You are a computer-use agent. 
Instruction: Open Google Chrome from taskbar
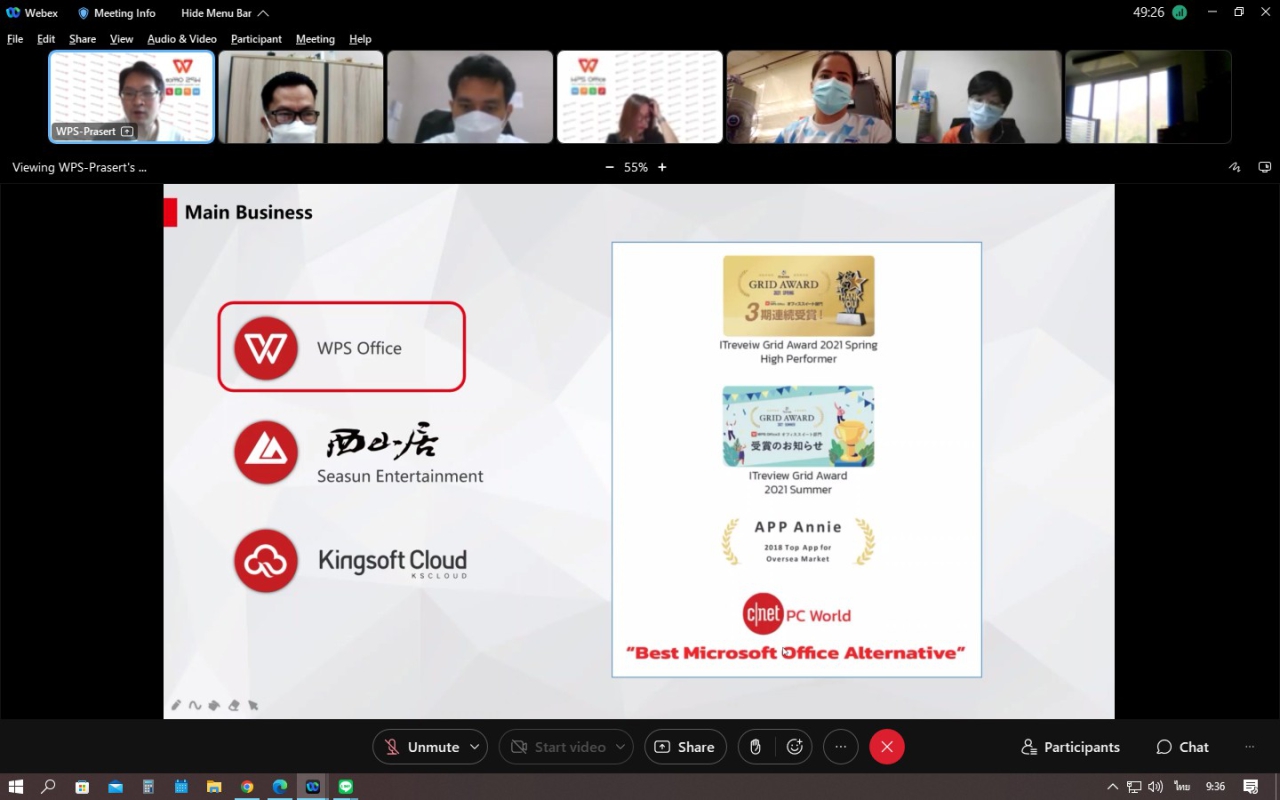coord(247,787)
